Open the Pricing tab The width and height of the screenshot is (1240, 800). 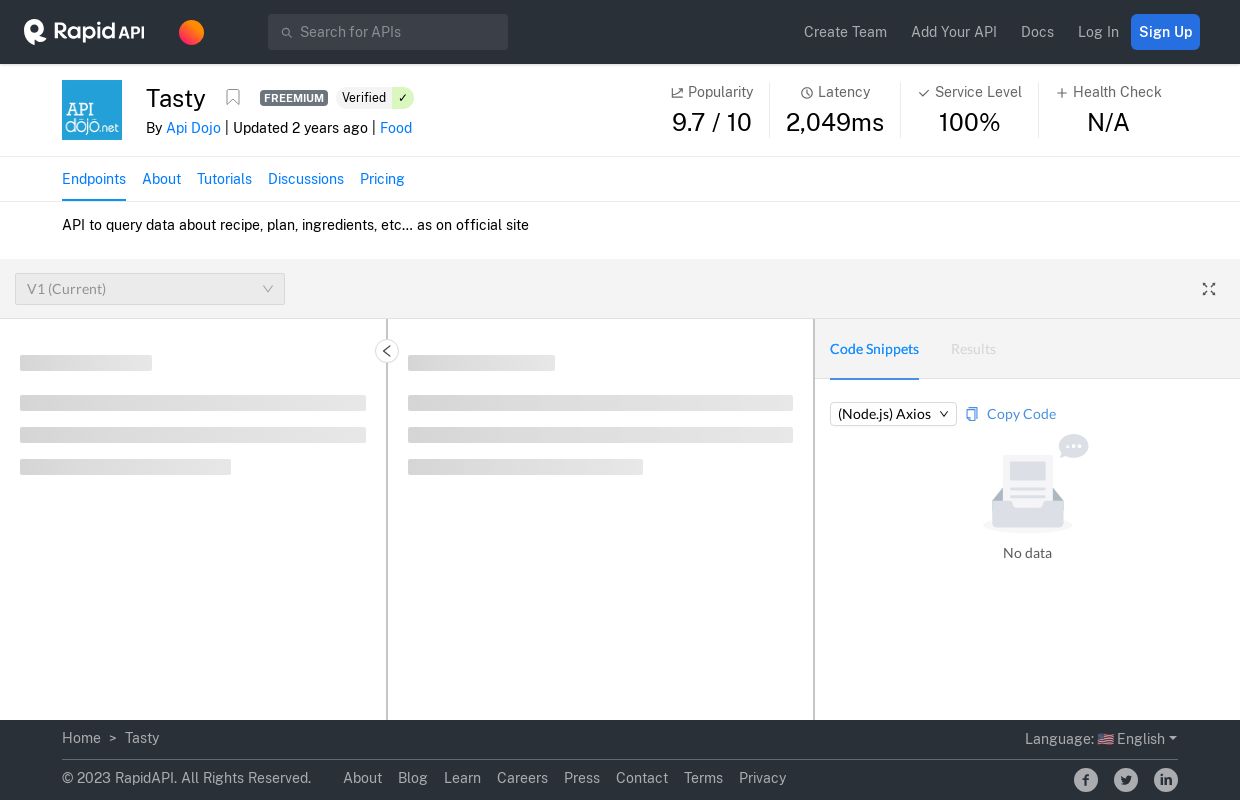point(382,179)
